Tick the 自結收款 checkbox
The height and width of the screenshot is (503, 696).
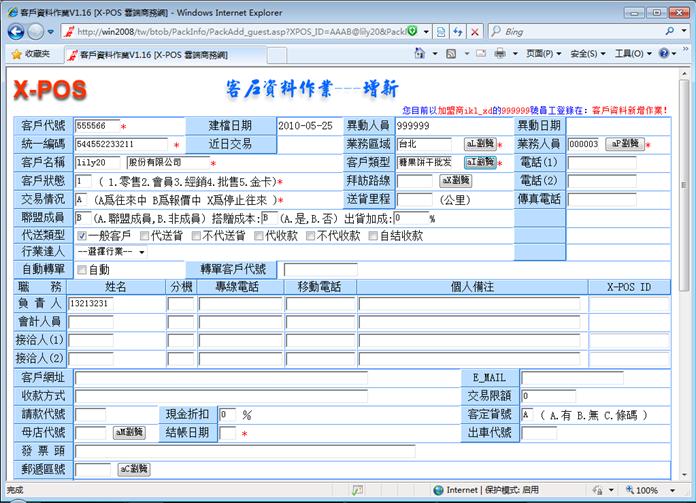click(x=373, y=235)
